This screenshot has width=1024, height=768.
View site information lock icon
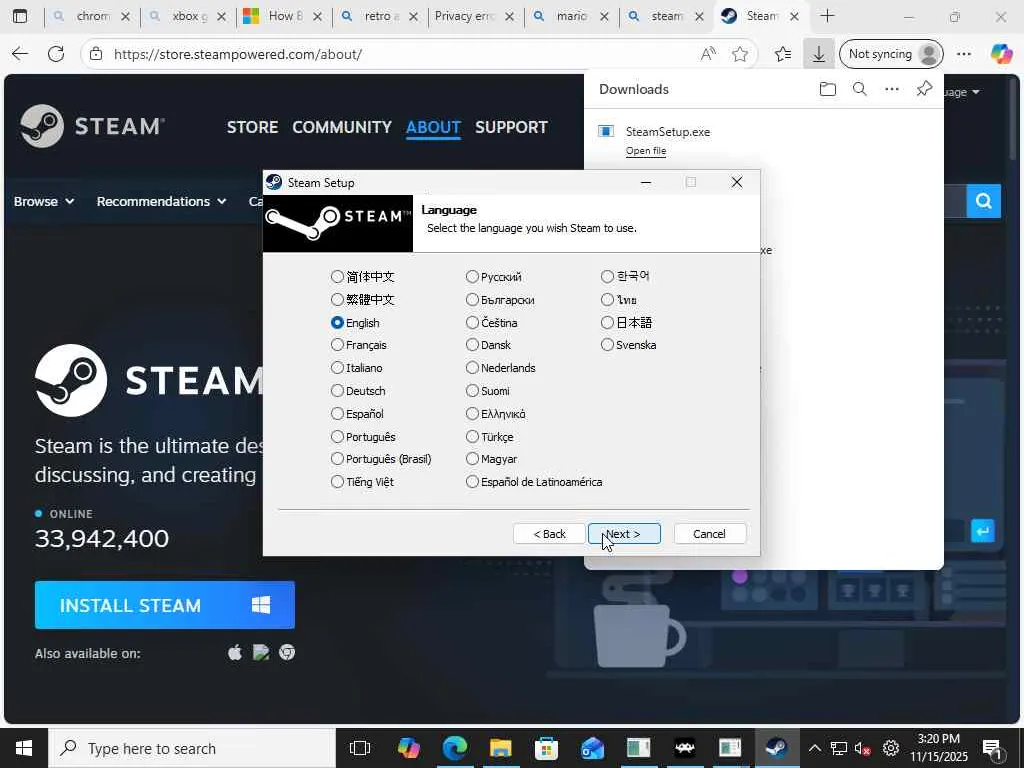[x=96, y=54]
